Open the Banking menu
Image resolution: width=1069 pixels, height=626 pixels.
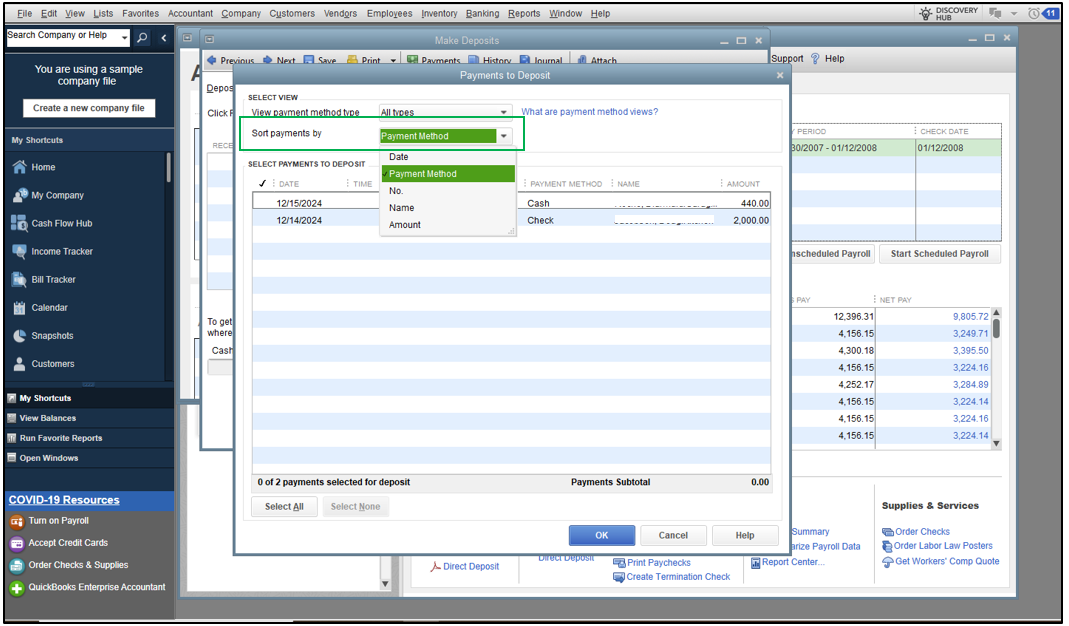[x=484, y=13]
